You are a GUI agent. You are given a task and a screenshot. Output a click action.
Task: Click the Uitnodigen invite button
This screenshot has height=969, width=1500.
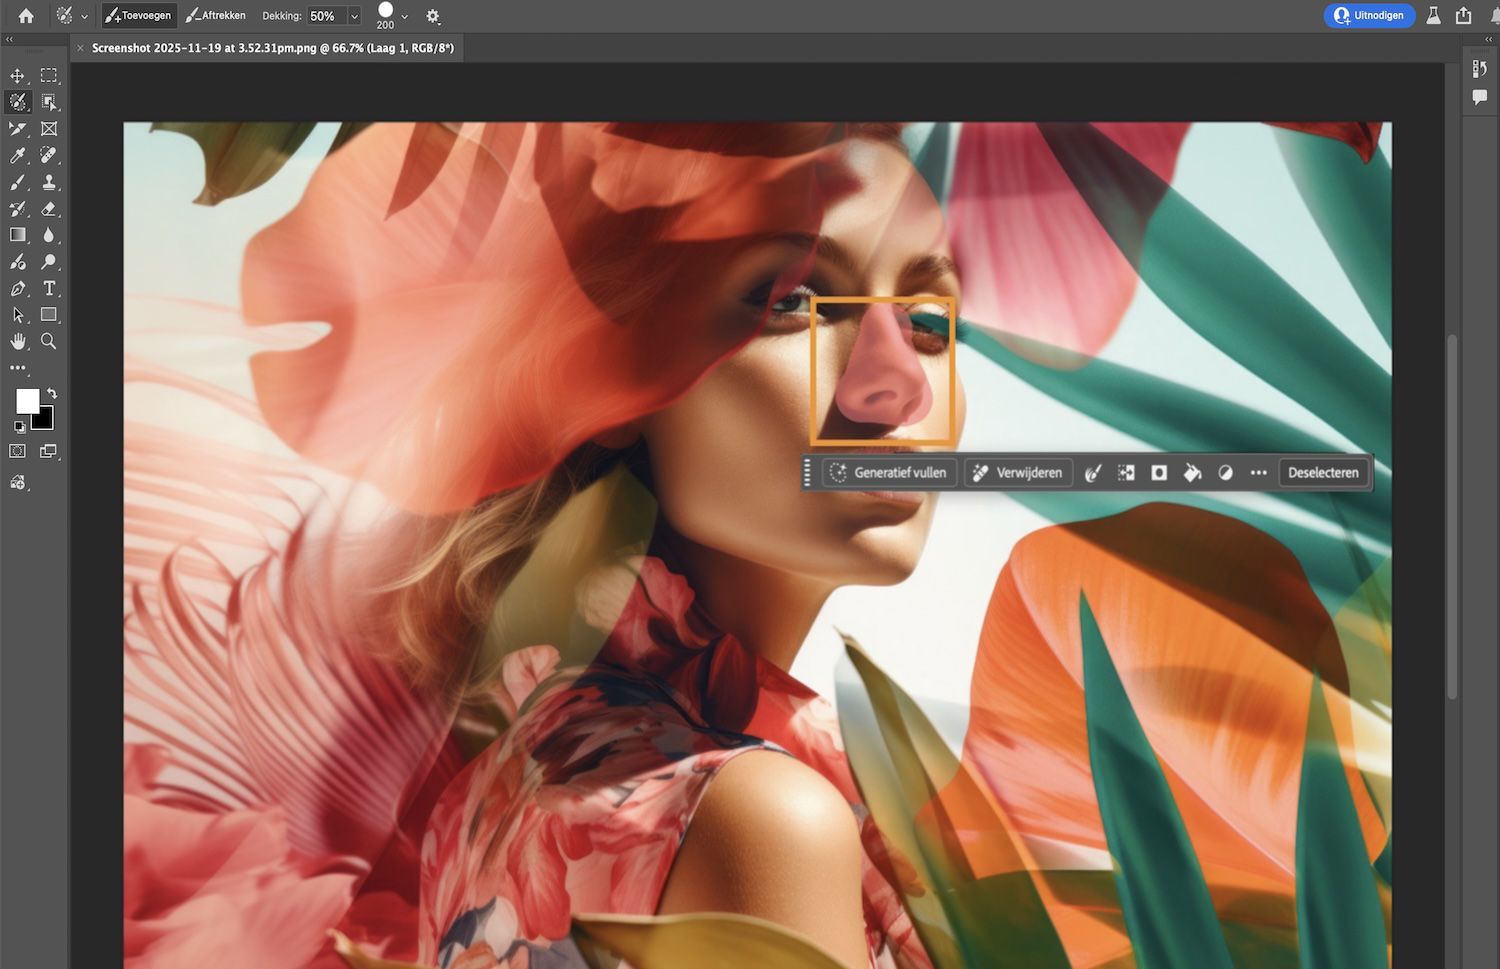(x=1369, y=16)
